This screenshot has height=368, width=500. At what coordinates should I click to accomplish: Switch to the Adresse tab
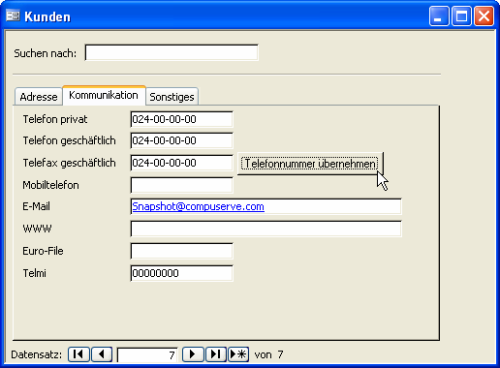coord(38,97)
